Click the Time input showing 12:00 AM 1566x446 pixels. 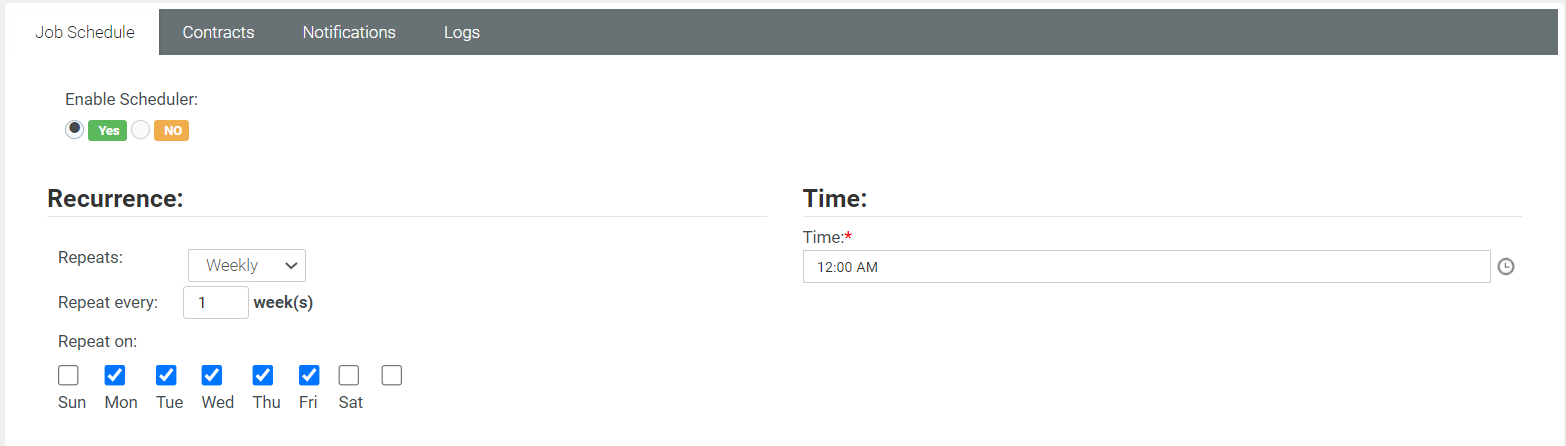[x=1146, y=267]
